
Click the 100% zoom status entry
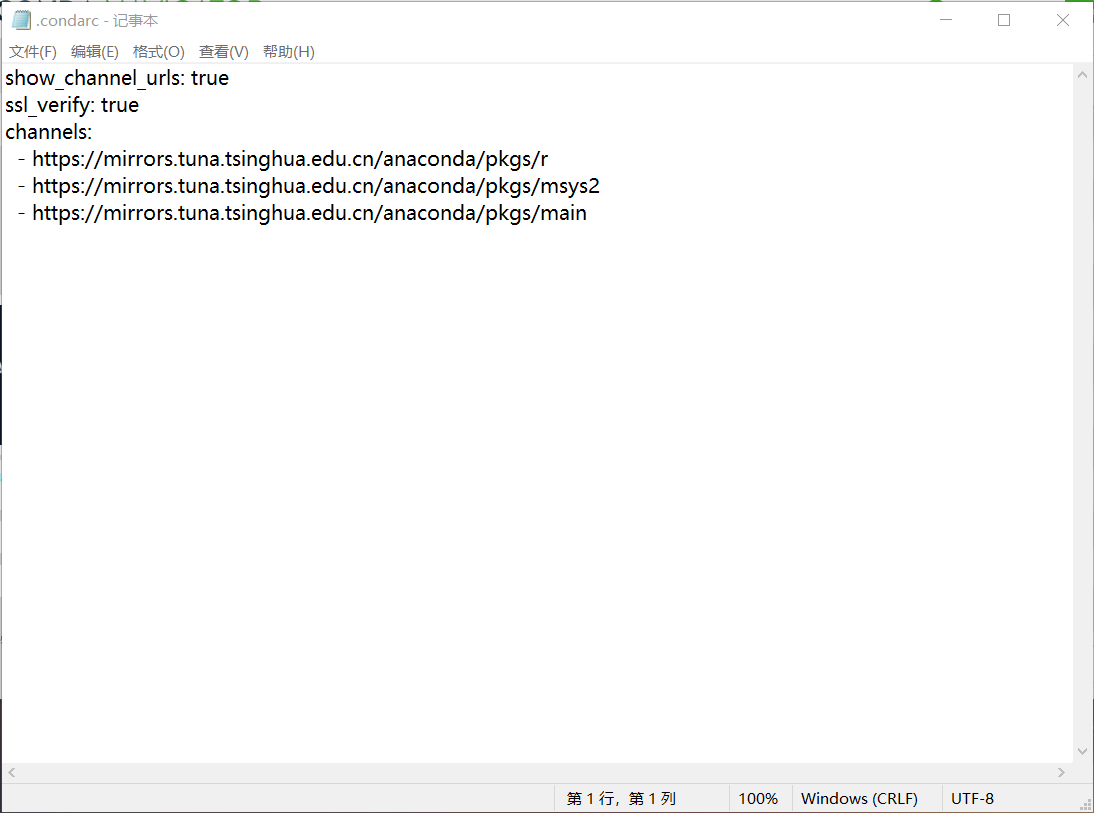pyautogui.click(x=759, y=798)
